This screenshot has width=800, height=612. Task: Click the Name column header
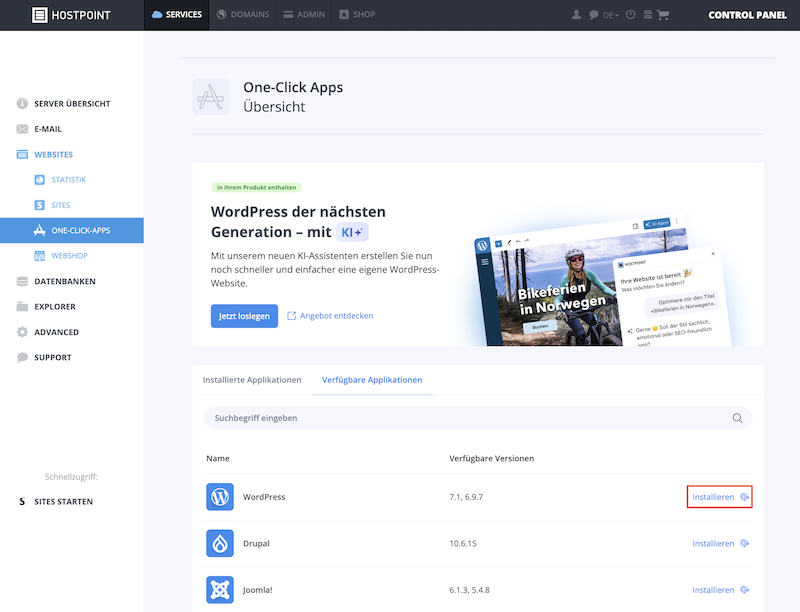tap(218, 458)
